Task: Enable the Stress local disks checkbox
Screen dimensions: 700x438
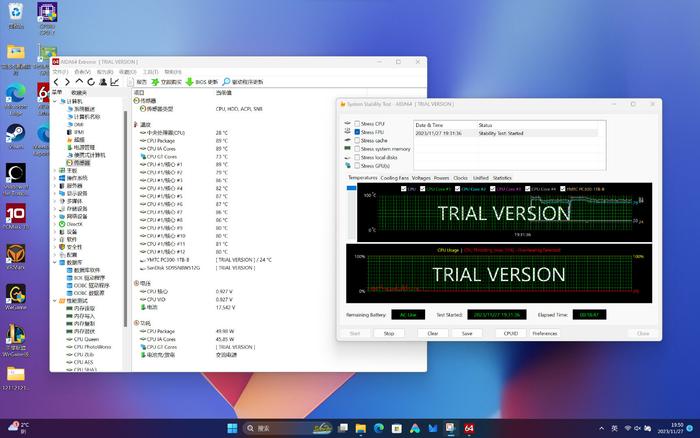Action: pos(357,157)
